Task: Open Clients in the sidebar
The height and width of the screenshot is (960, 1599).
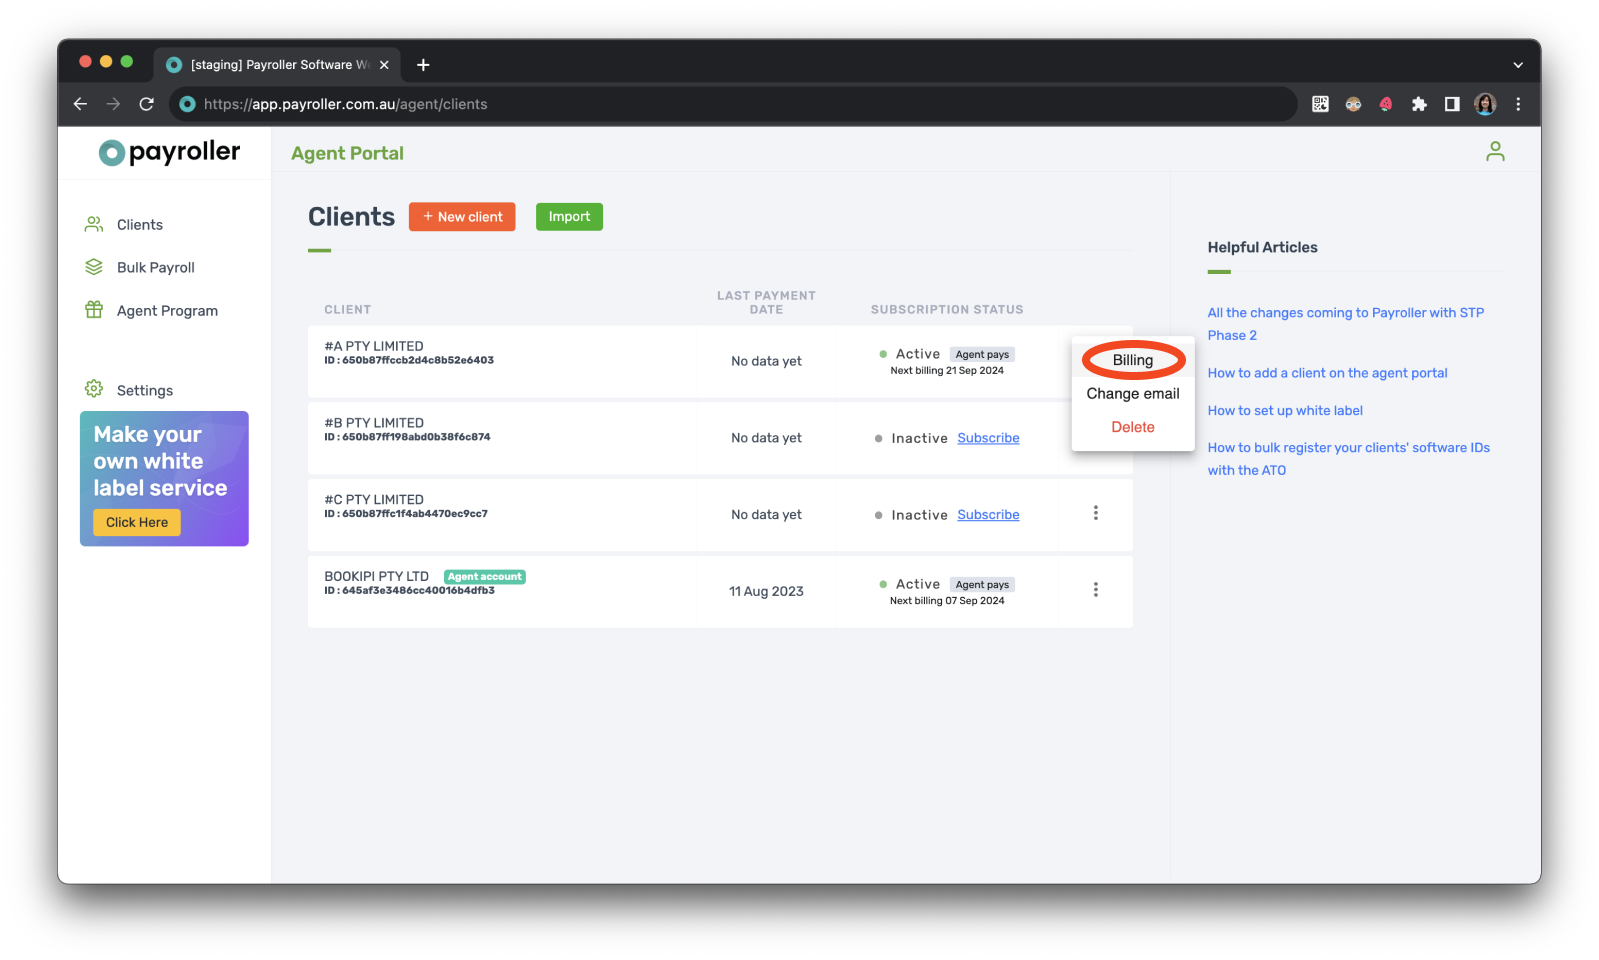Action: [139, 225]
